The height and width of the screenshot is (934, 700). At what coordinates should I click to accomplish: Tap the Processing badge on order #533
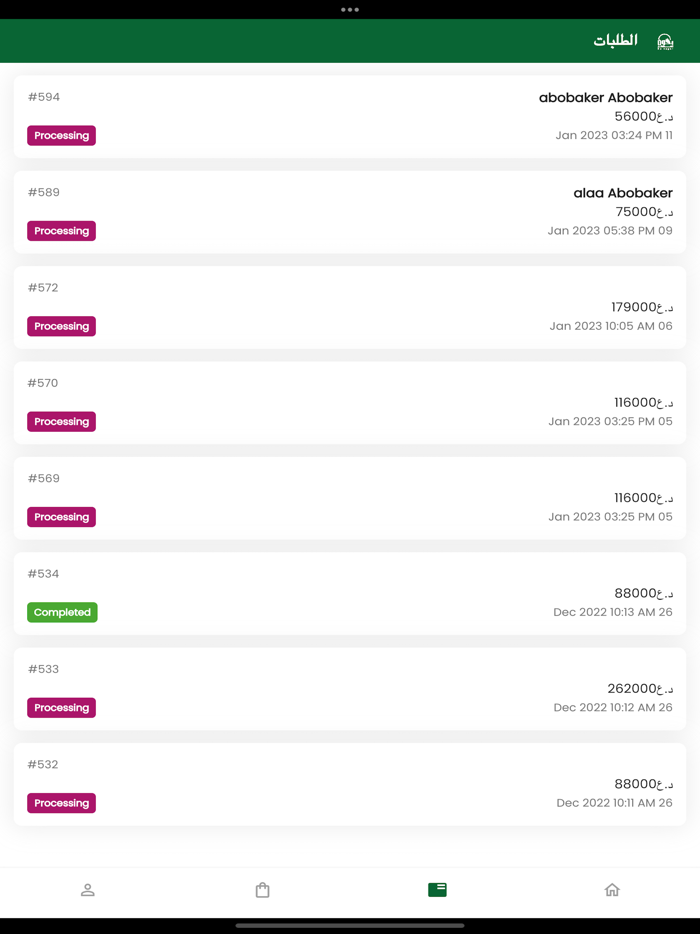coord(62,707)
